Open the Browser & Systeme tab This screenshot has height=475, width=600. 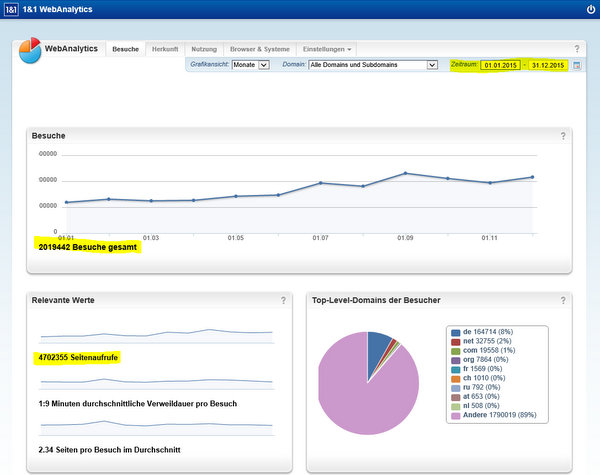click(258, 49)
